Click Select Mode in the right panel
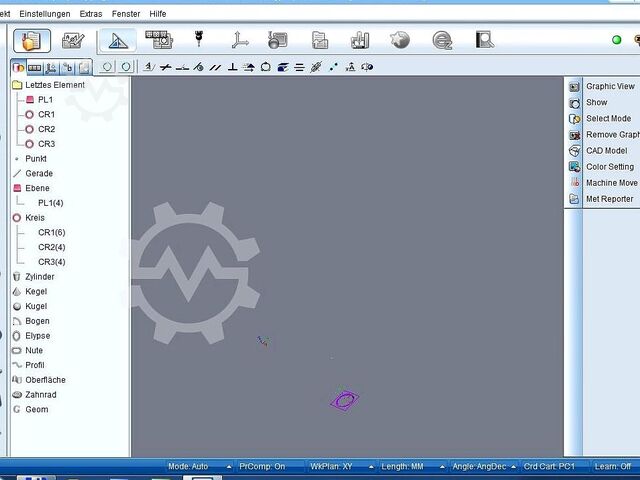This screenshot has width=640, height=480. click(609, 118)
